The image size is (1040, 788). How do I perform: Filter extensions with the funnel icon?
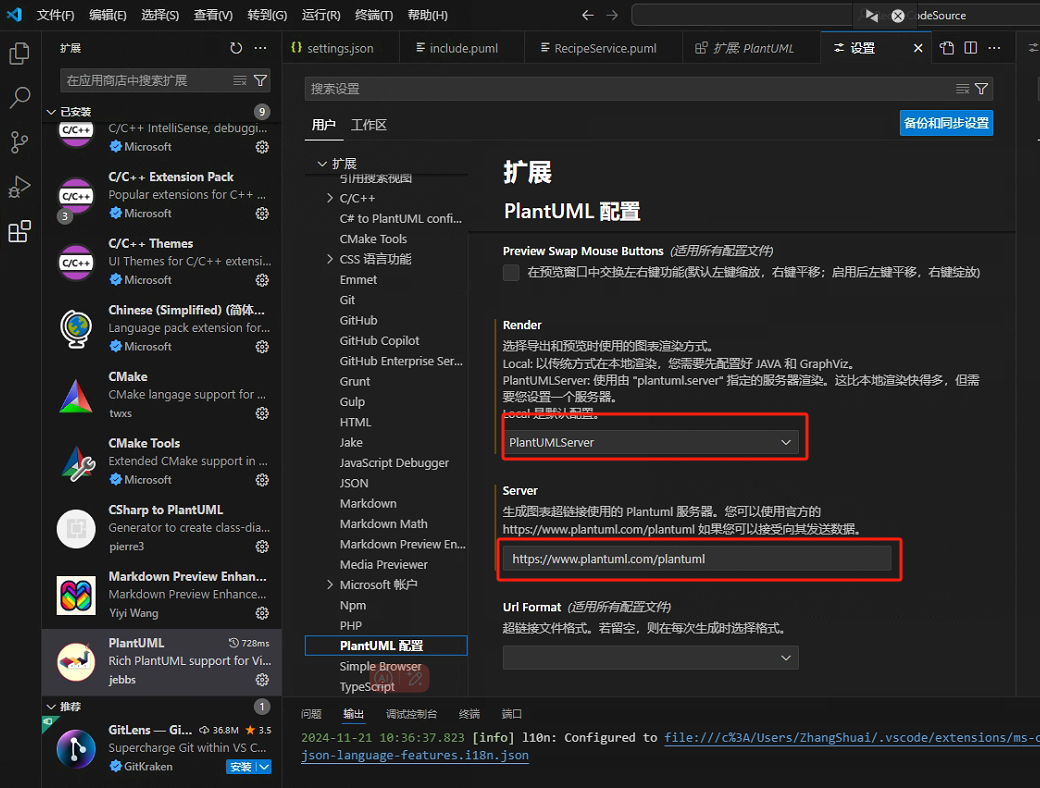261,80
